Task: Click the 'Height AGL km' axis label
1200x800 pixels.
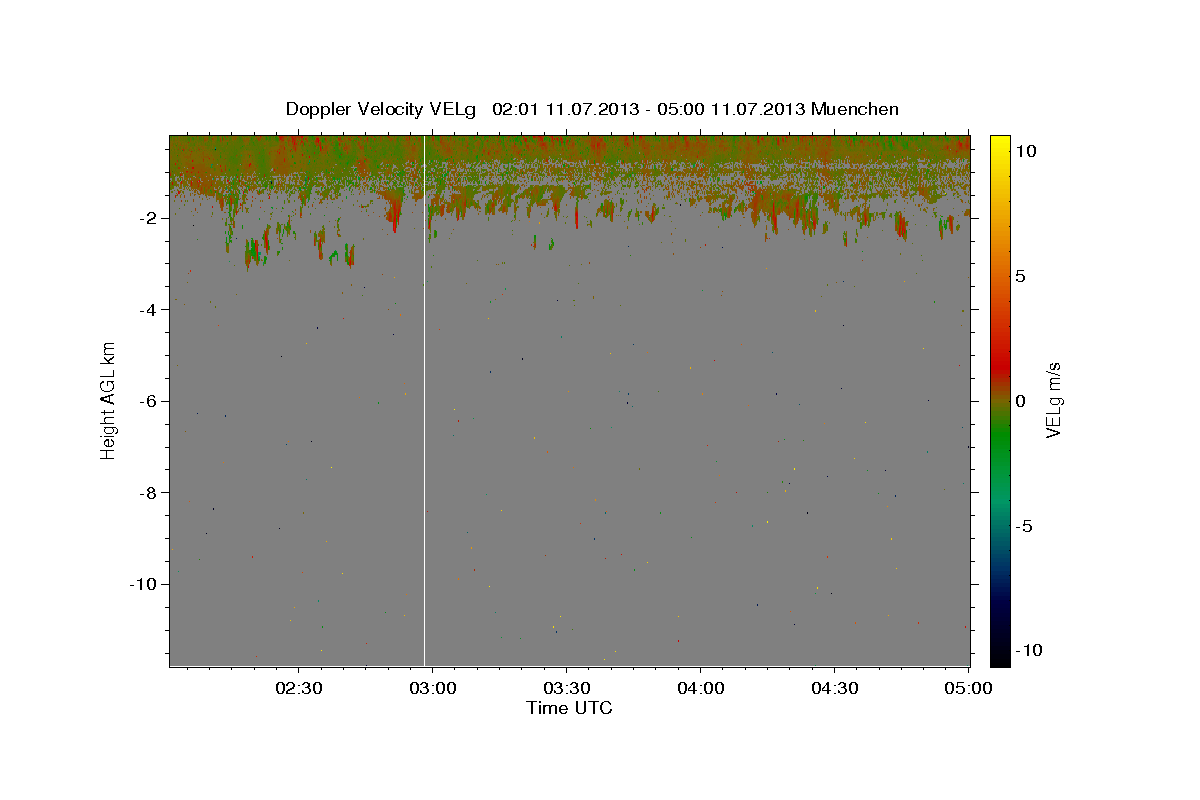Action: tap(108, 400)
